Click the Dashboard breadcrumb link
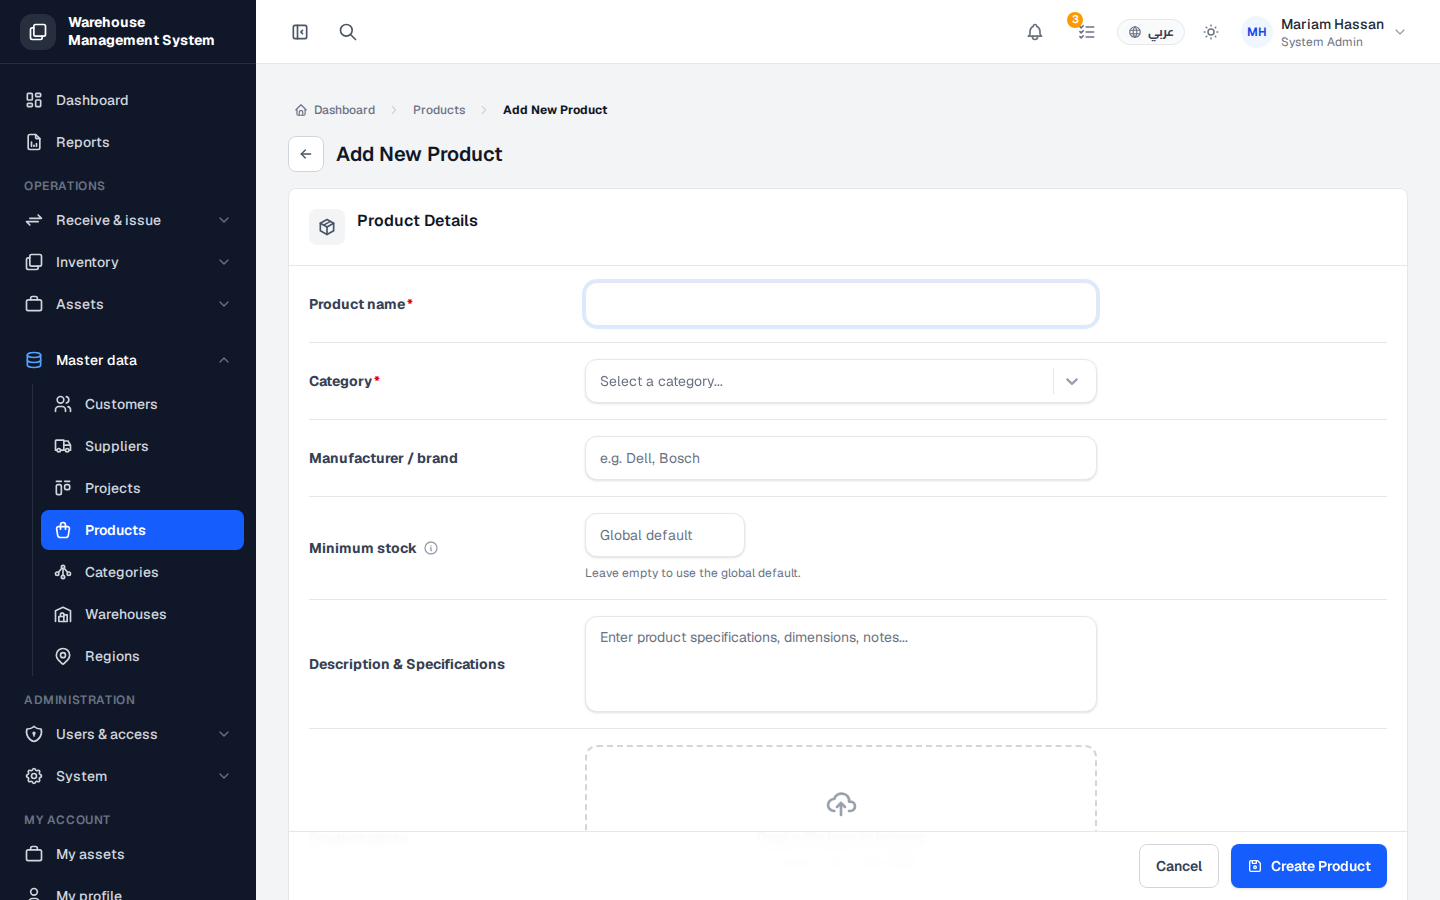Screen dimensions: 1440x900 335,110
